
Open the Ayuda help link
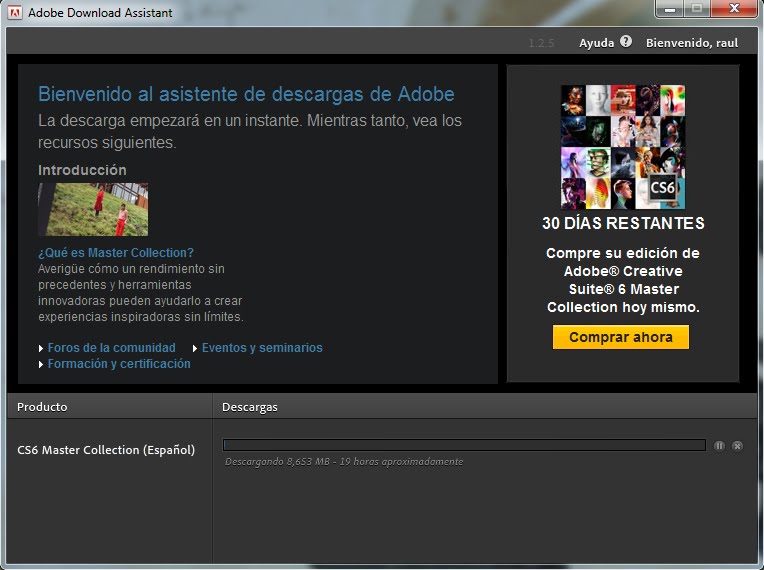coord(596,43)
